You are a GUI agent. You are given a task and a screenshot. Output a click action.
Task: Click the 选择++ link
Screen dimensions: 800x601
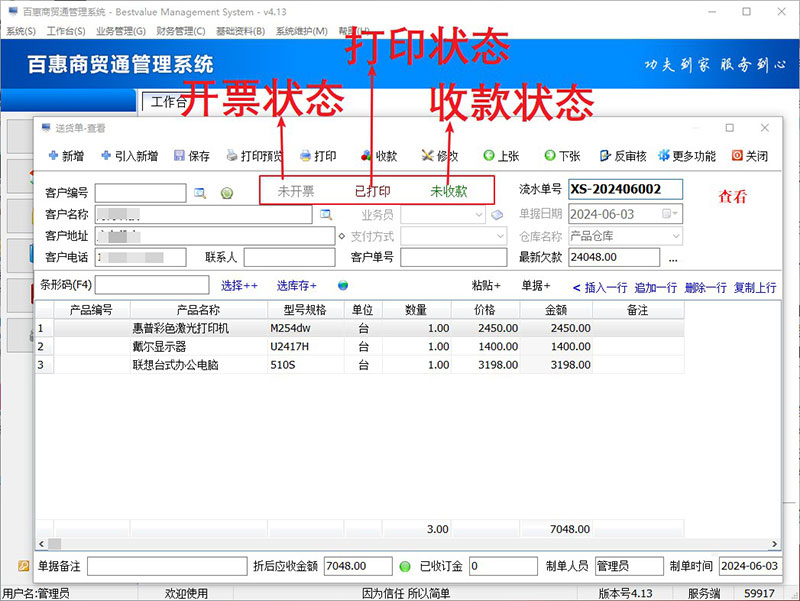click(239, 286)
